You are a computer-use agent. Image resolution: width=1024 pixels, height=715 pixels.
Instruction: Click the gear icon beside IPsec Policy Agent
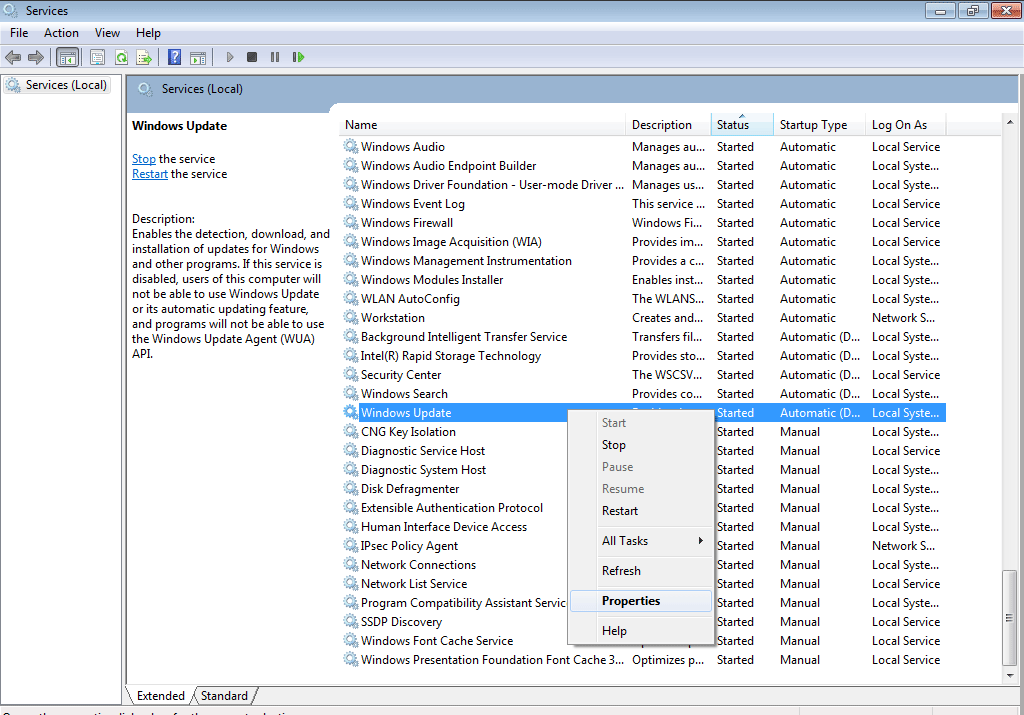pos(351,545)
